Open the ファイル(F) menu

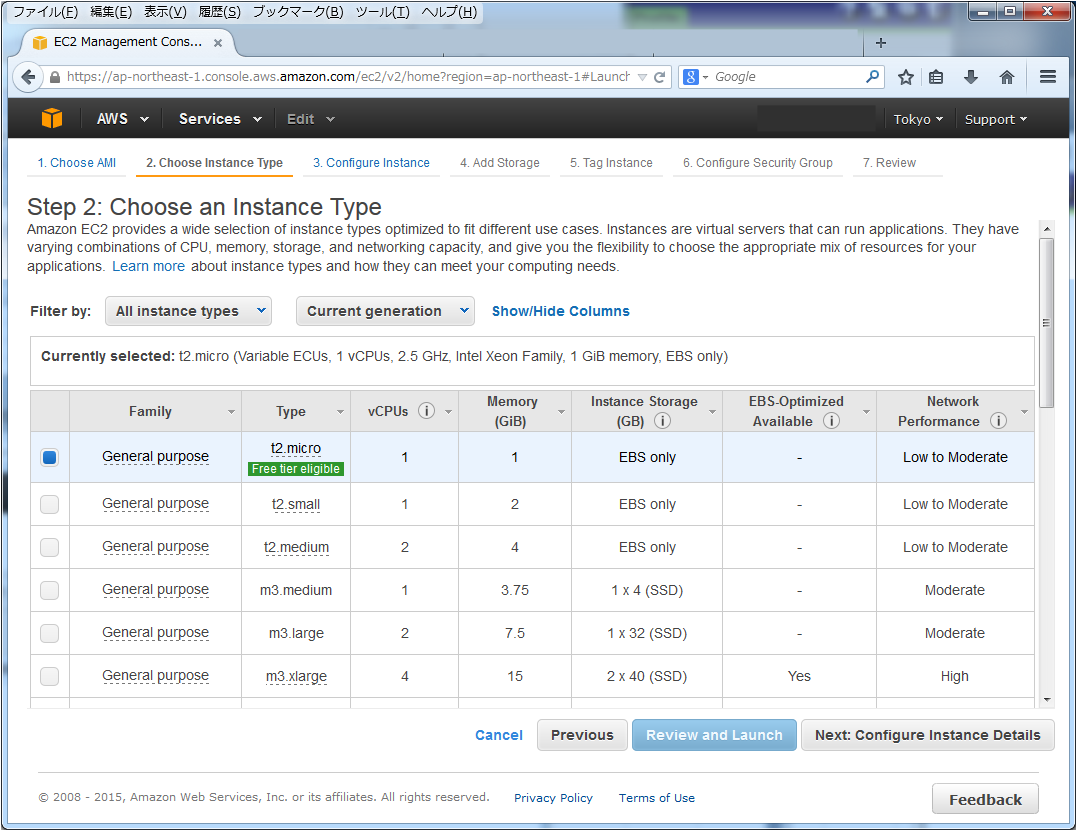coord(45,12)
